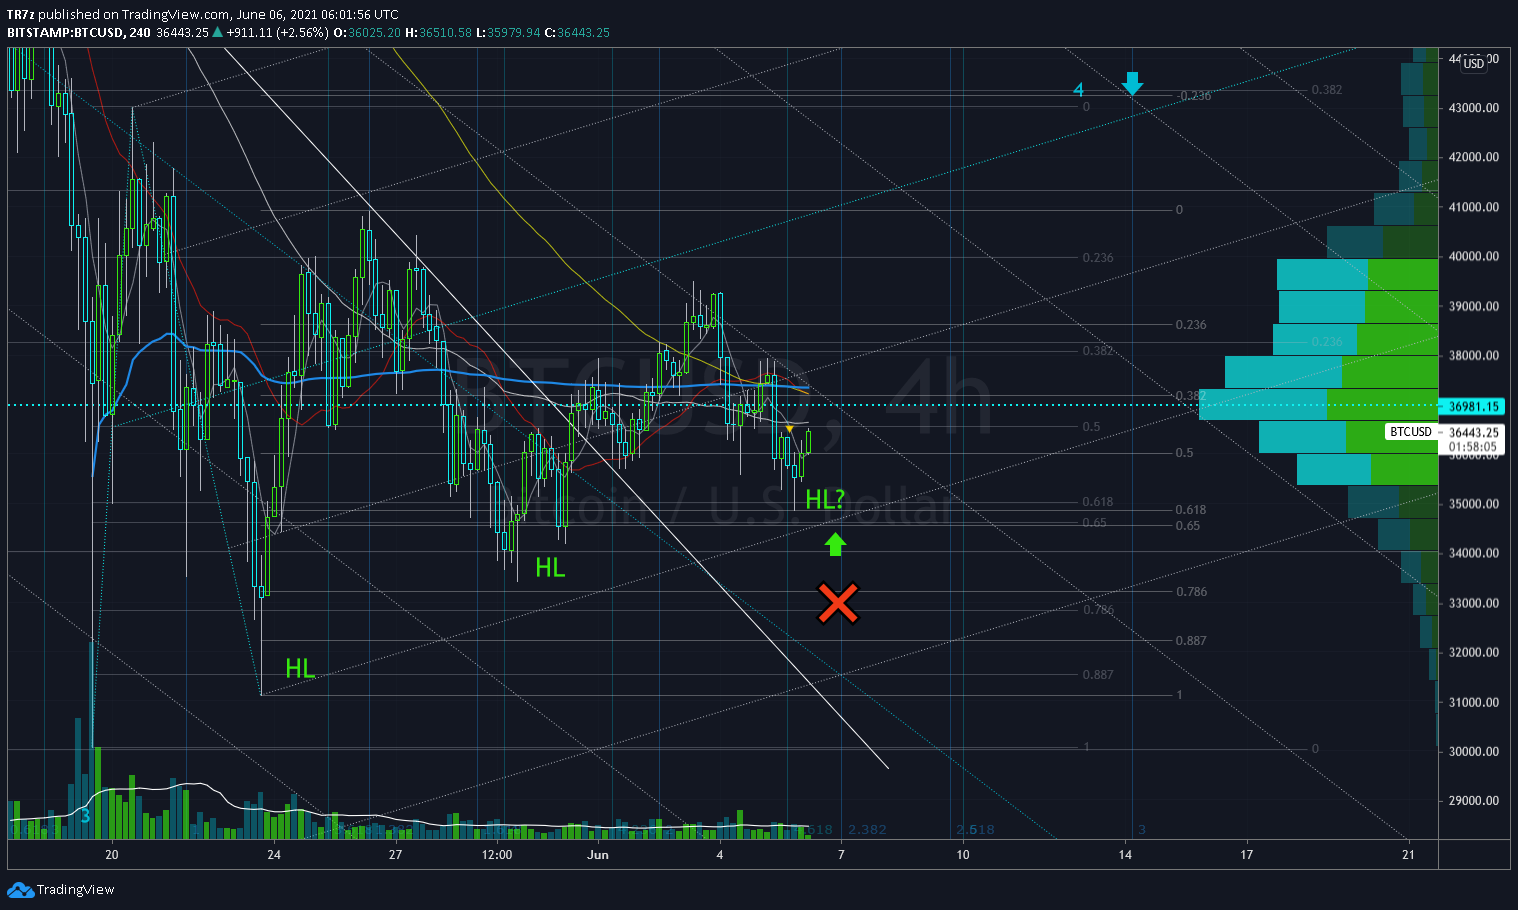Click the cyan 36981.15 price line label

pos(1473,406)
